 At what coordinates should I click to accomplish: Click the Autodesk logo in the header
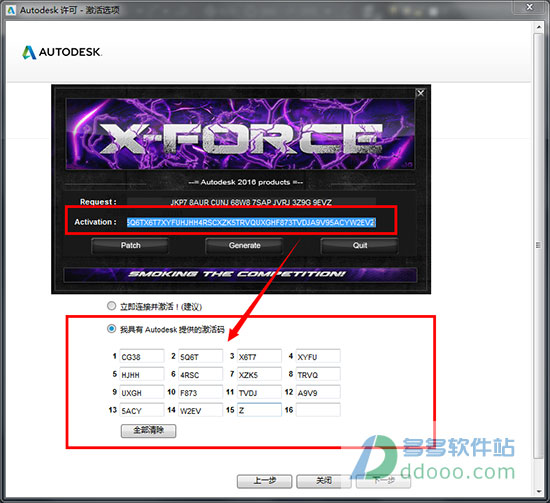pos(62,52)
